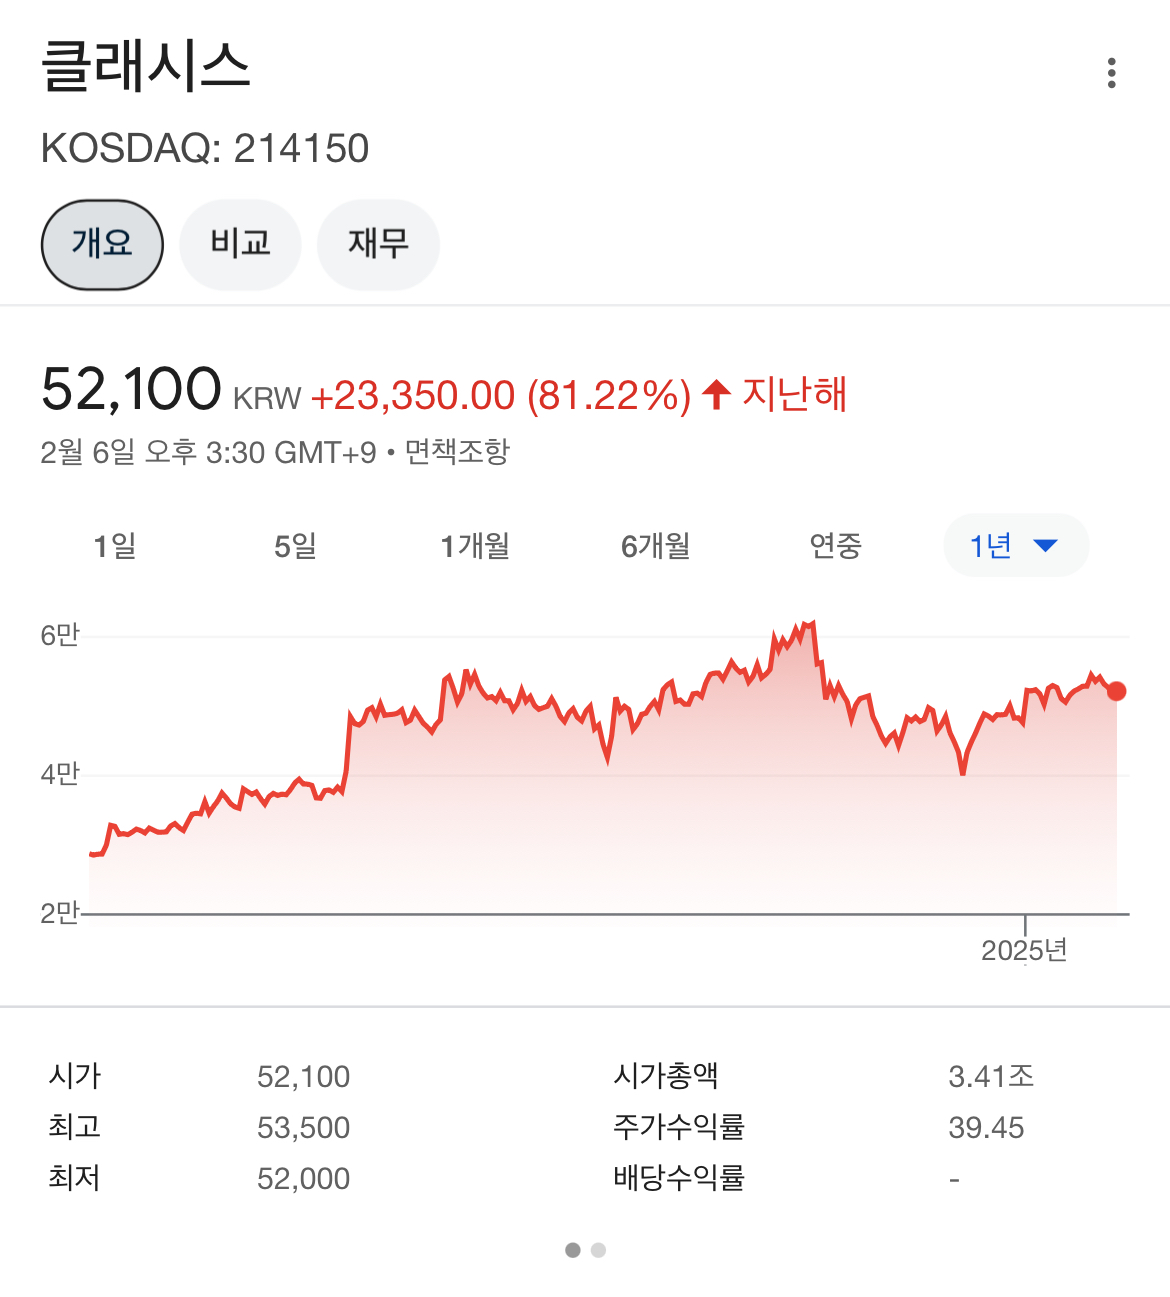Screen dimensions: 1170x1297
Task: Select the 1일 time range
Action: click(115, 546)
